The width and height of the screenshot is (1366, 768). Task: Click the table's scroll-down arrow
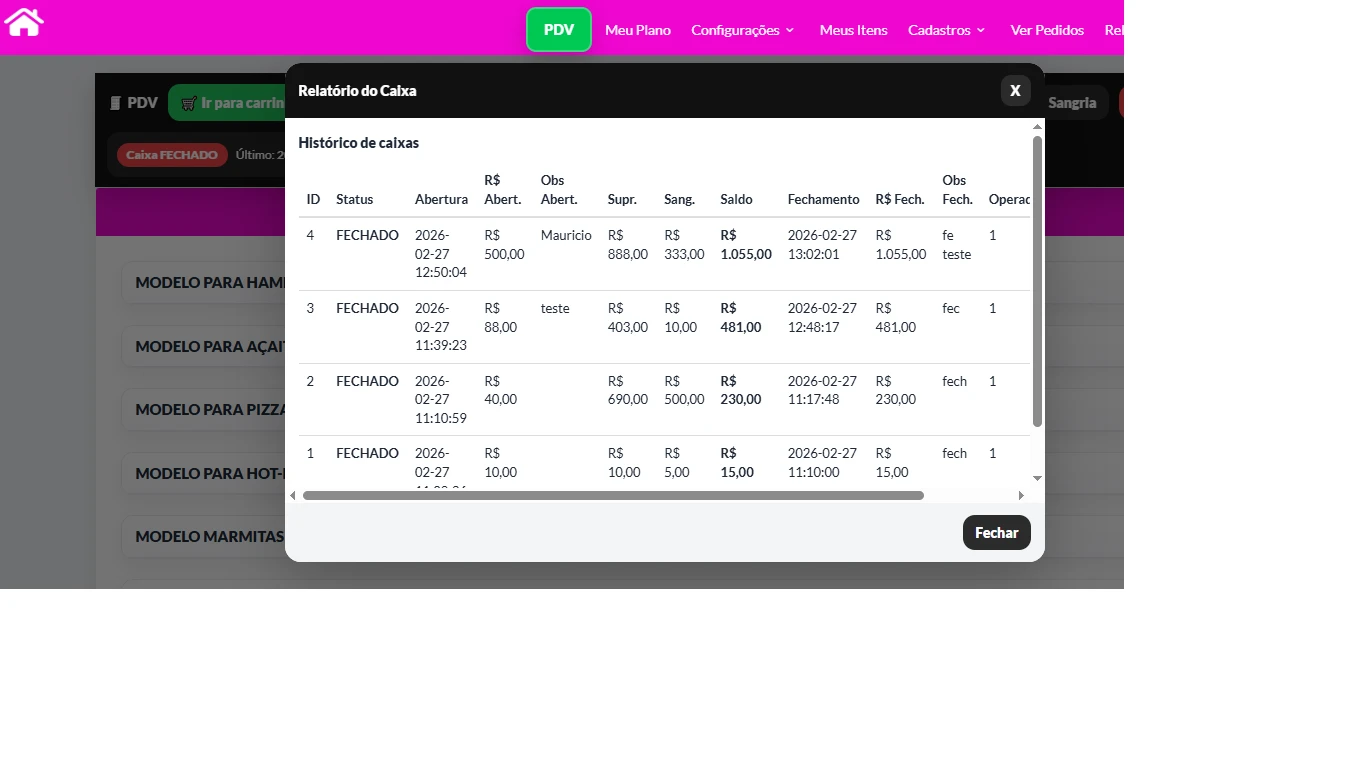(x=1037, y=478)
